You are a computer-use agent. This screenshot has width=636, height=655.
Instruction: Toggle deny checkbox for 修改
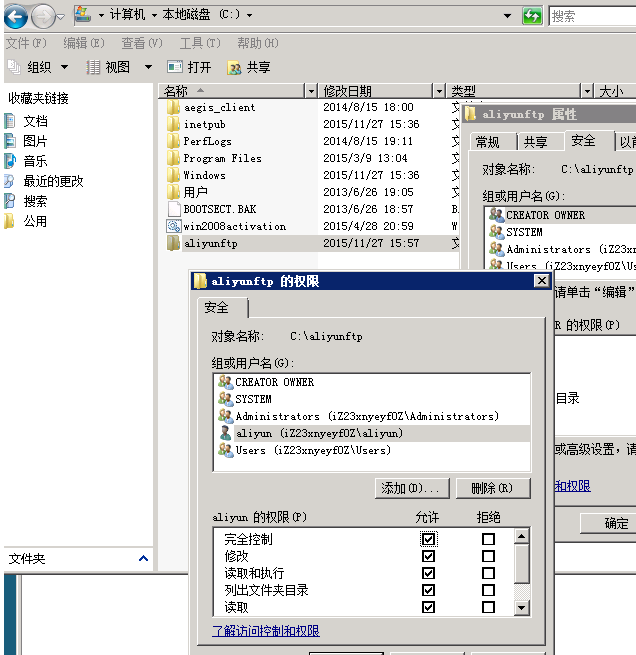488,556
